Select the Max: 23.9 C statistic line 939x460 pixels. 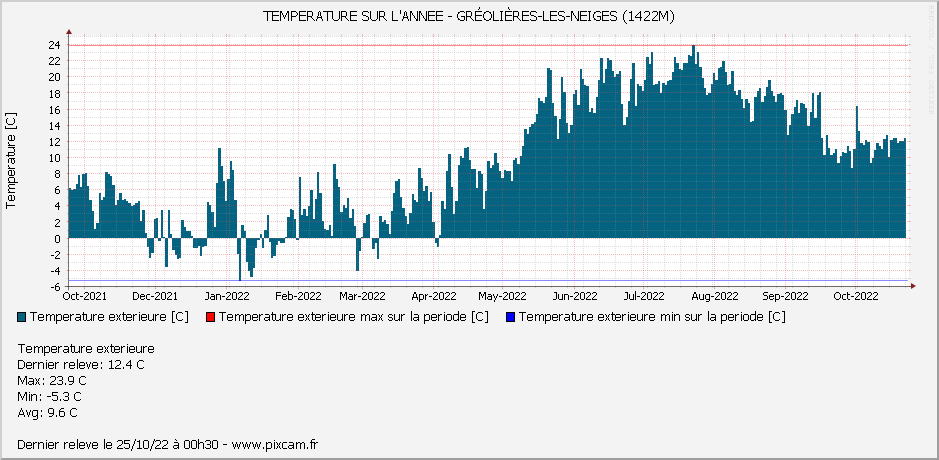(x=52, y=381)
